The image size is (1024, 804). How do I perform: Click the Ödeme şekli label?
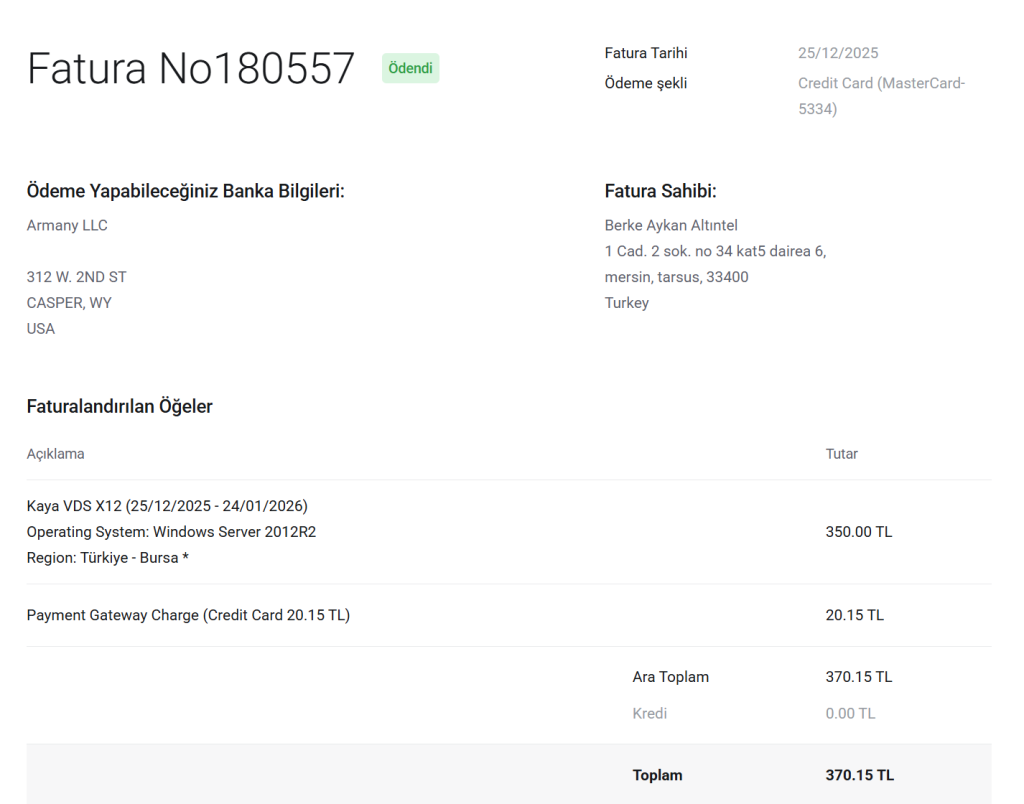[645, 83]
